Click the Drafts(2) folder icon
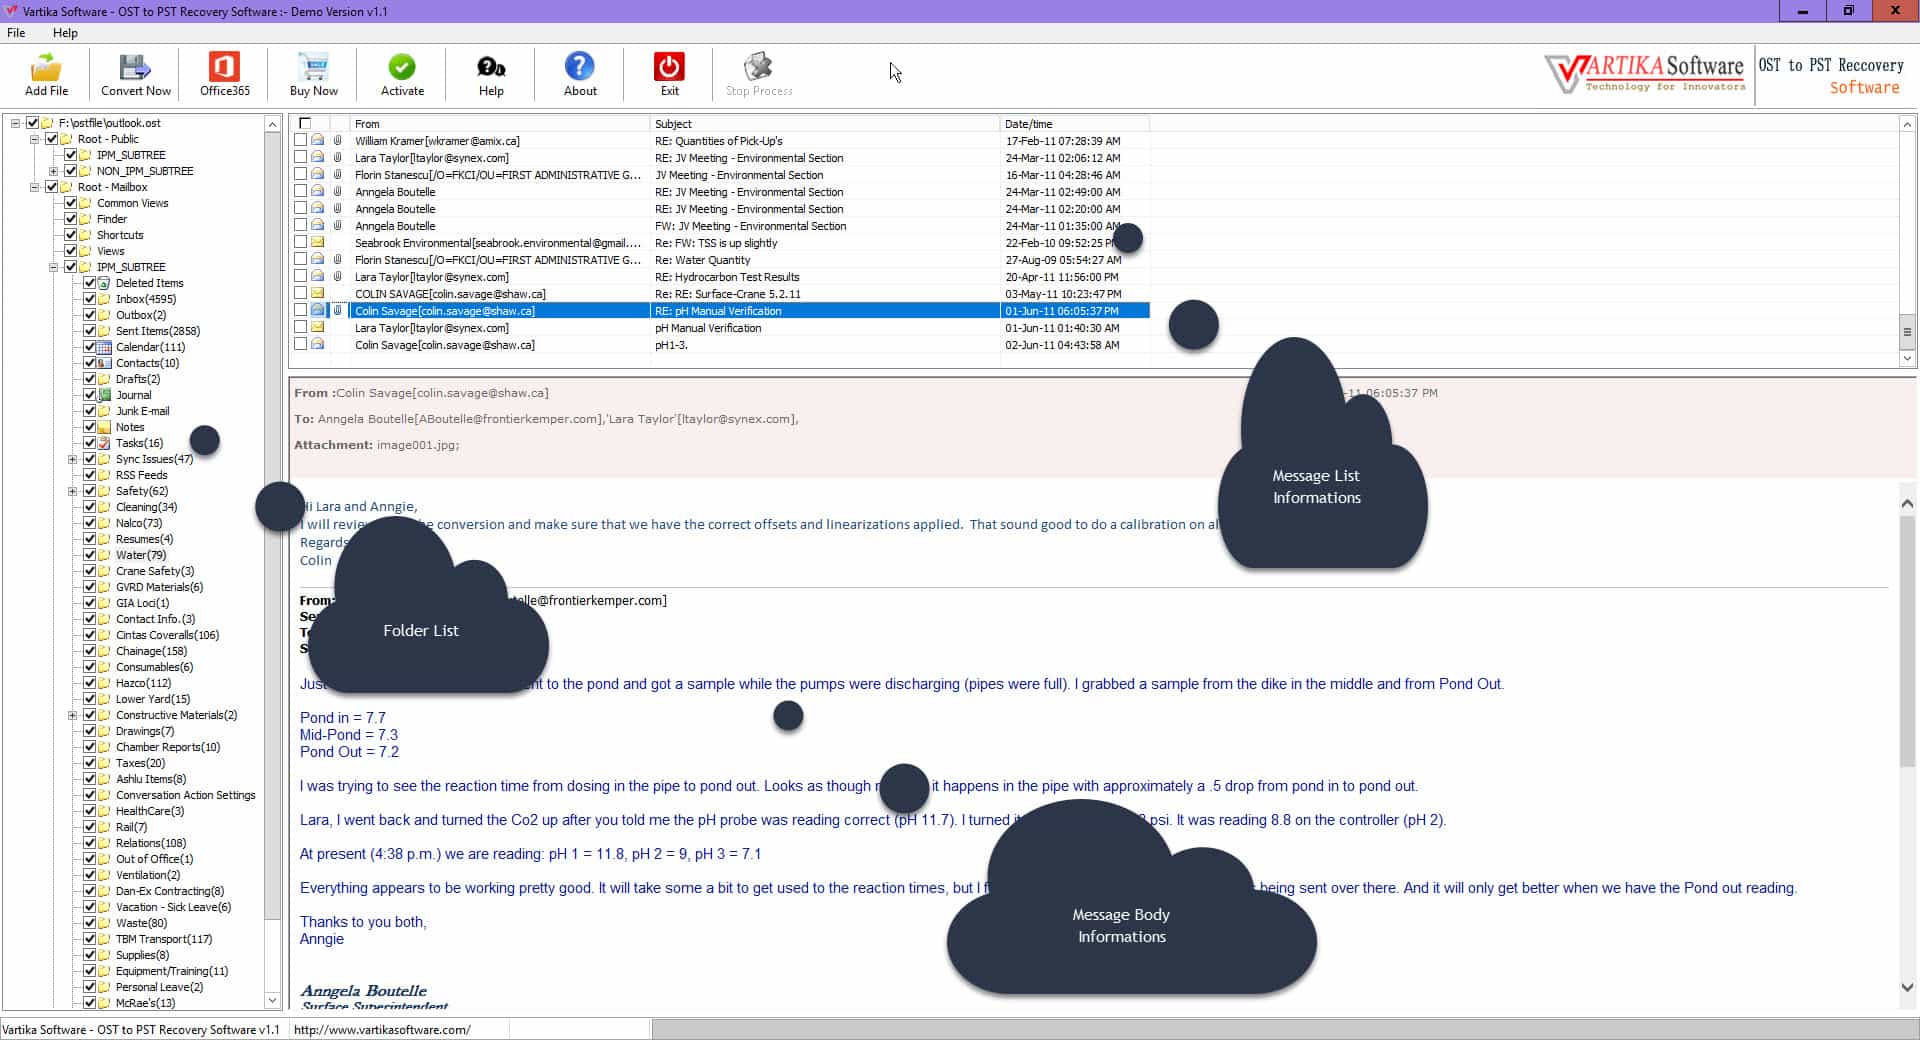The image size is (1920, 1040). (x=104, y=379)
